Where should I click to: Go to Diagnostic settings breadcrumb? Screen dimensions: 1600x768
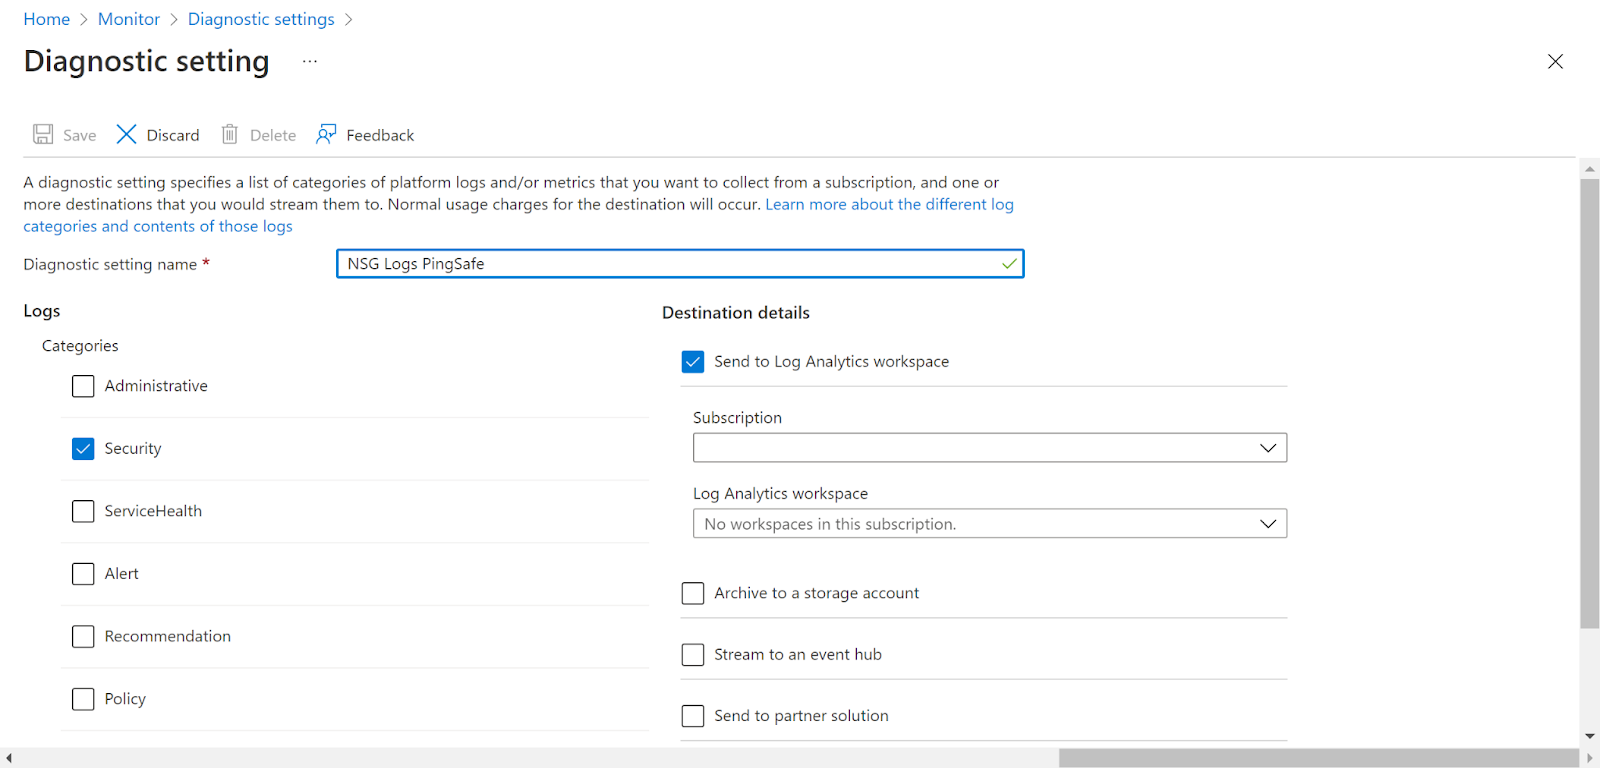[x=261, y=20]
